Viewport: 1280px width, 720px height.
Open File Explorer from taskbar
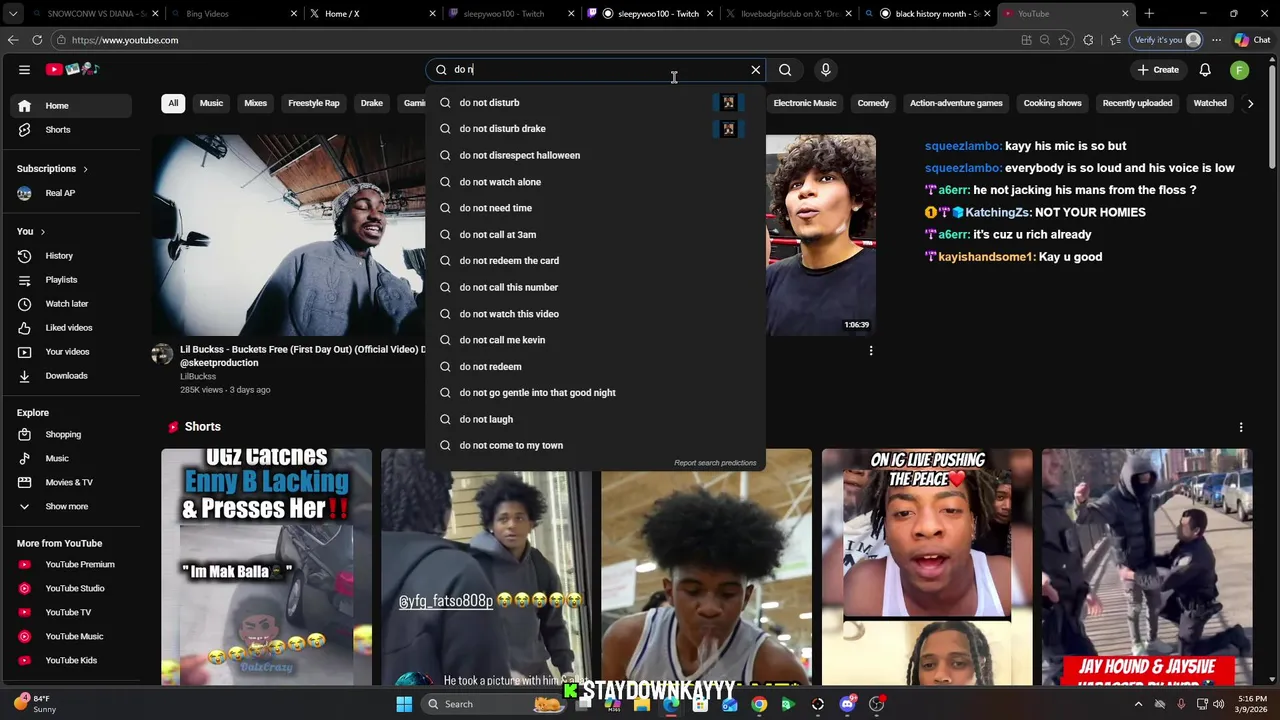click(x=642, y=704)
